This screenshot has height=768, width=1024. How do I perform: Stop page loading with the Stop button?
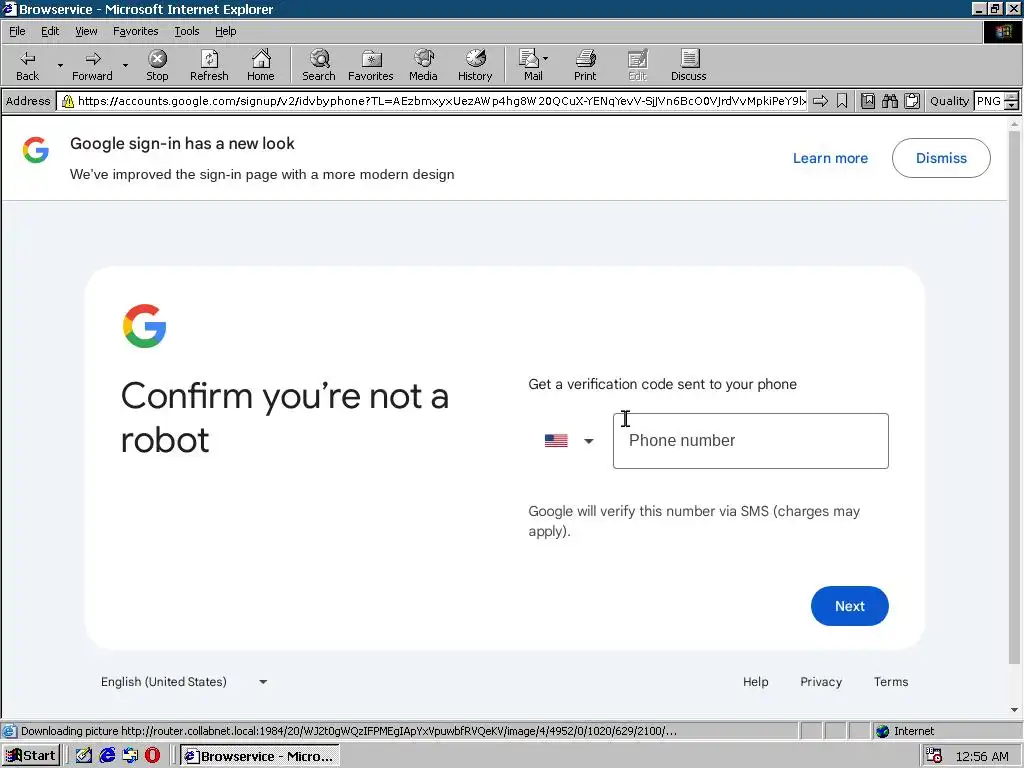pos(157,65)
